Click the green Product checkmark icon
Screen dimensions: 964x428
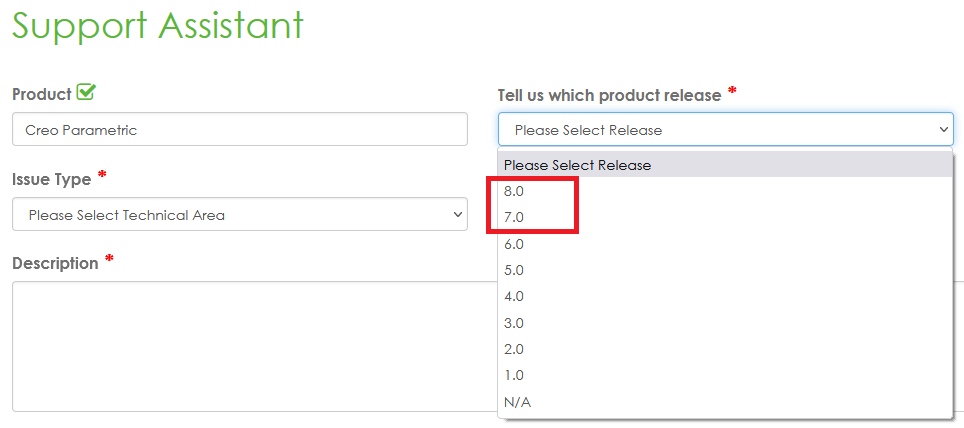86,93
